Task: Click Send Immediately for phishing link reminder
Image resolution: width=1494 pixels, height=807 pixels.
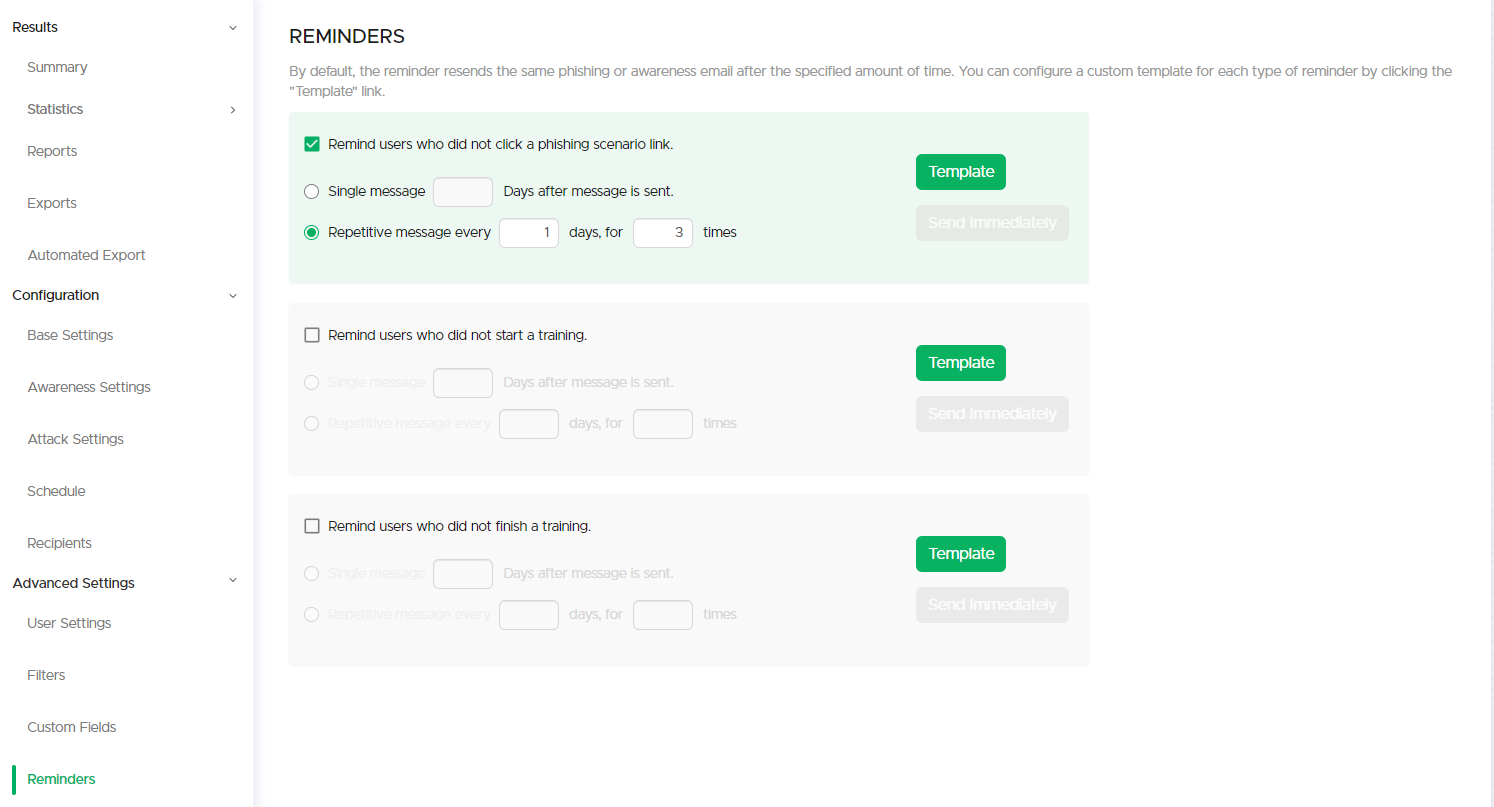Action: click(x=992, y=223)
